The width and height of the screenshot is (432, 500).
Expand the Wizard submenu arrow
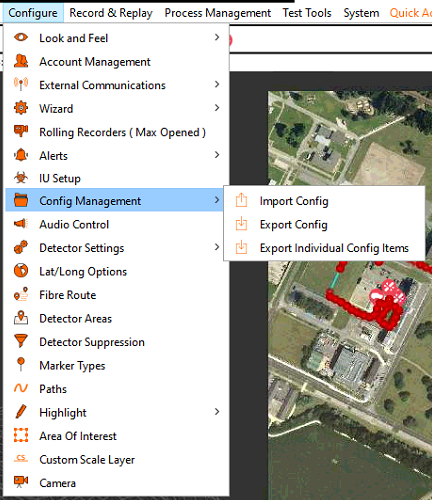tap(217, 108)
